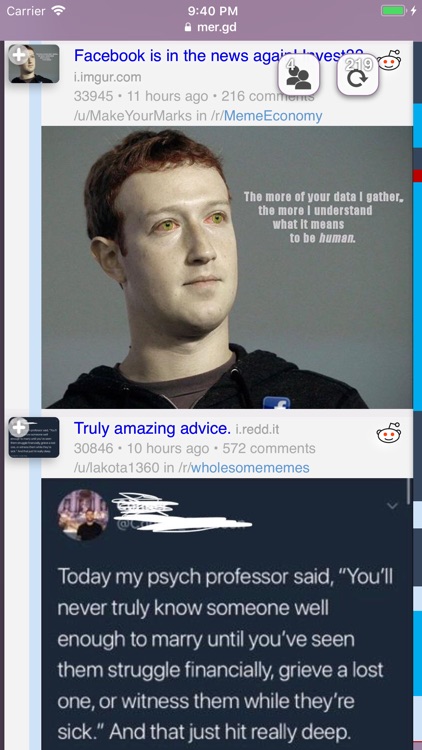Image resolution: width=422 pixels, height=750 pixels.
Task: Tap the mer.gd address bar
Action: (211, 27)
